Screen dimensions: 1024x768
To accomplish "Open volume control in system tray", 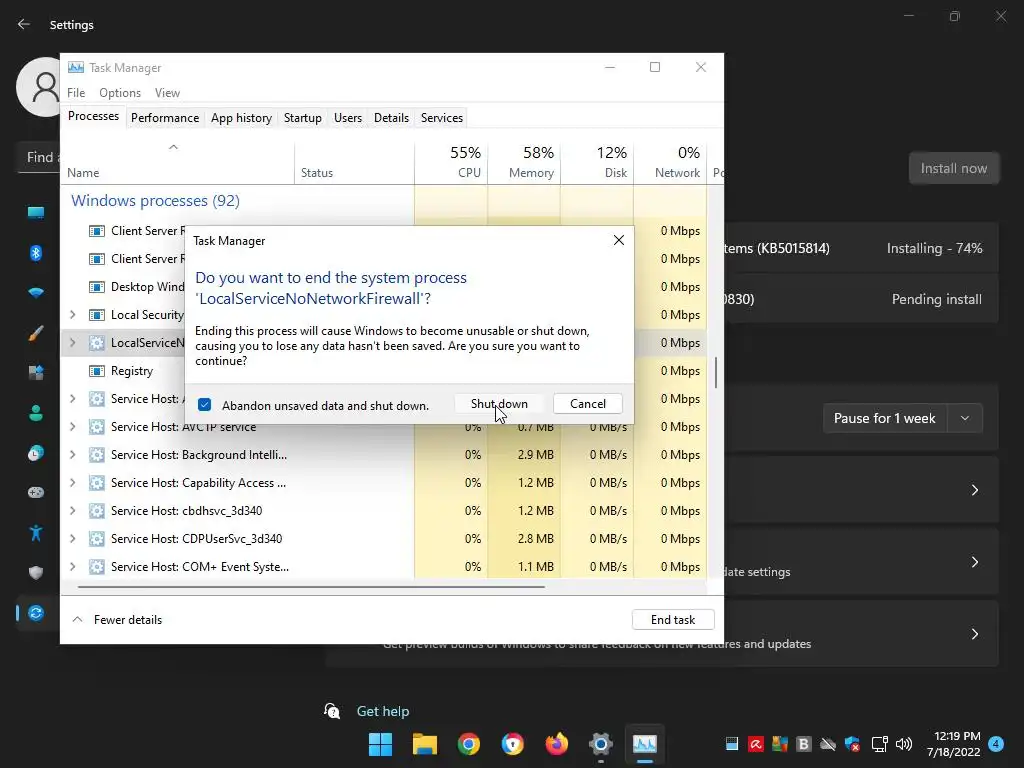I will pos(904,744).
